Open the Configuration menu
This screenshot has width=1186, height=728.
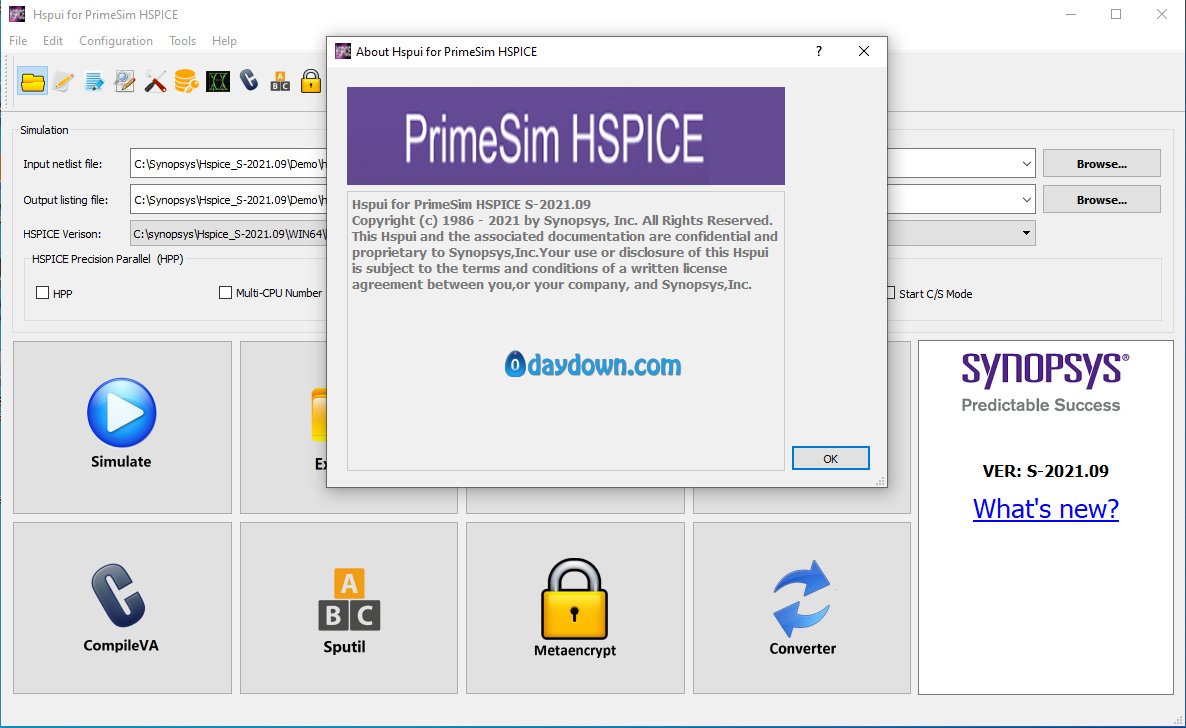[116, 41]
